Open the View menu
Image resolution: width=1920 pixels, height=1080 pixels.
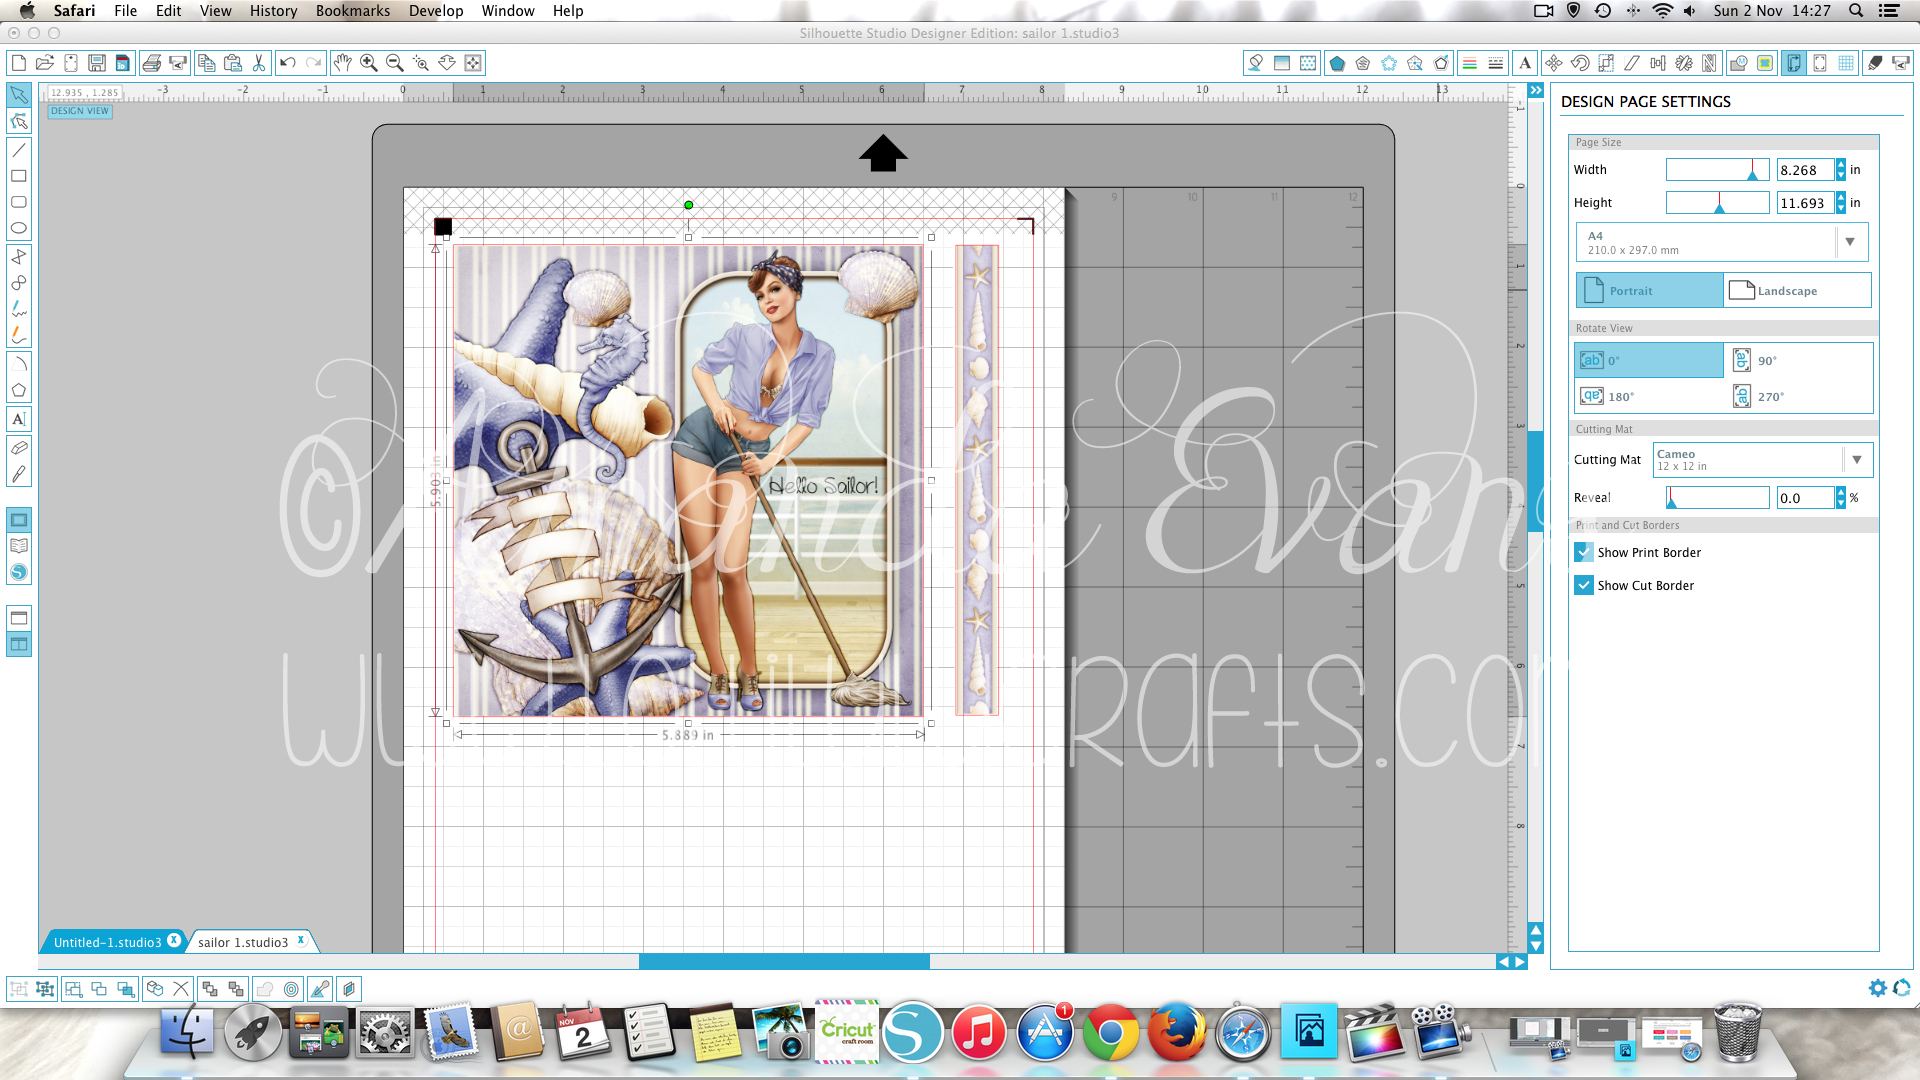click(x=215, y=11)
